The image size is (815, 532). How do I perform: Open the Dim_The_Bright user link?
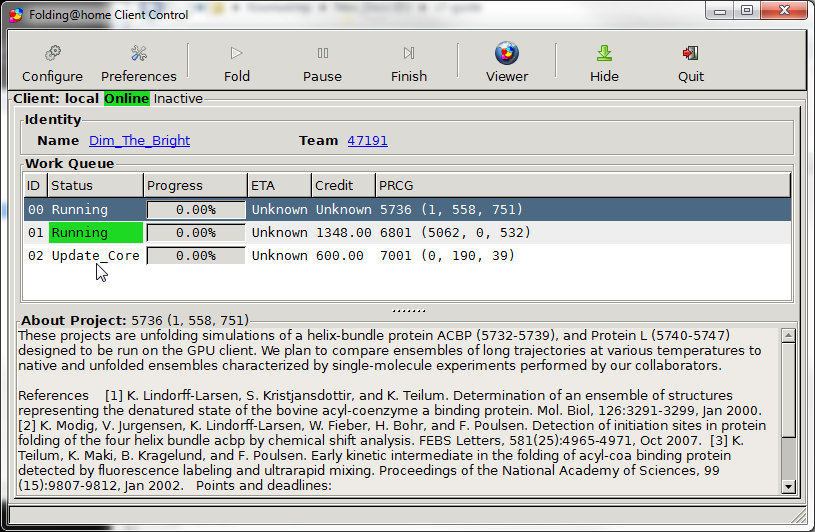tap(139, 141)
